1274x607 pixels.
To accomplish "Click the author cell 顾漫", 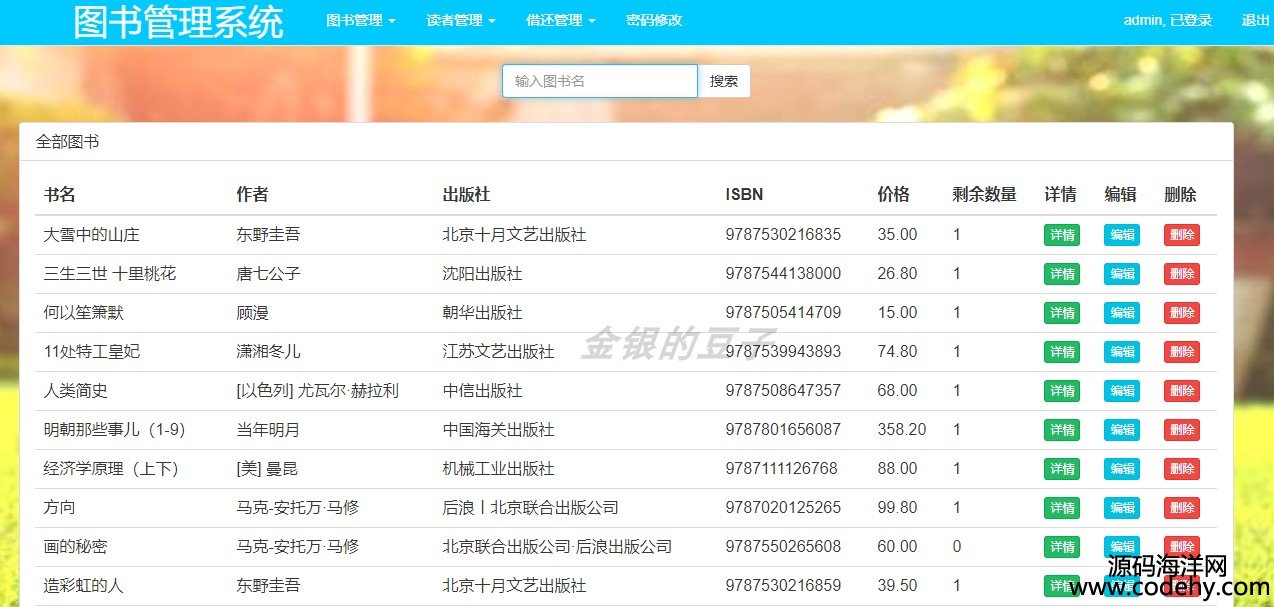I will click(252, 313).
